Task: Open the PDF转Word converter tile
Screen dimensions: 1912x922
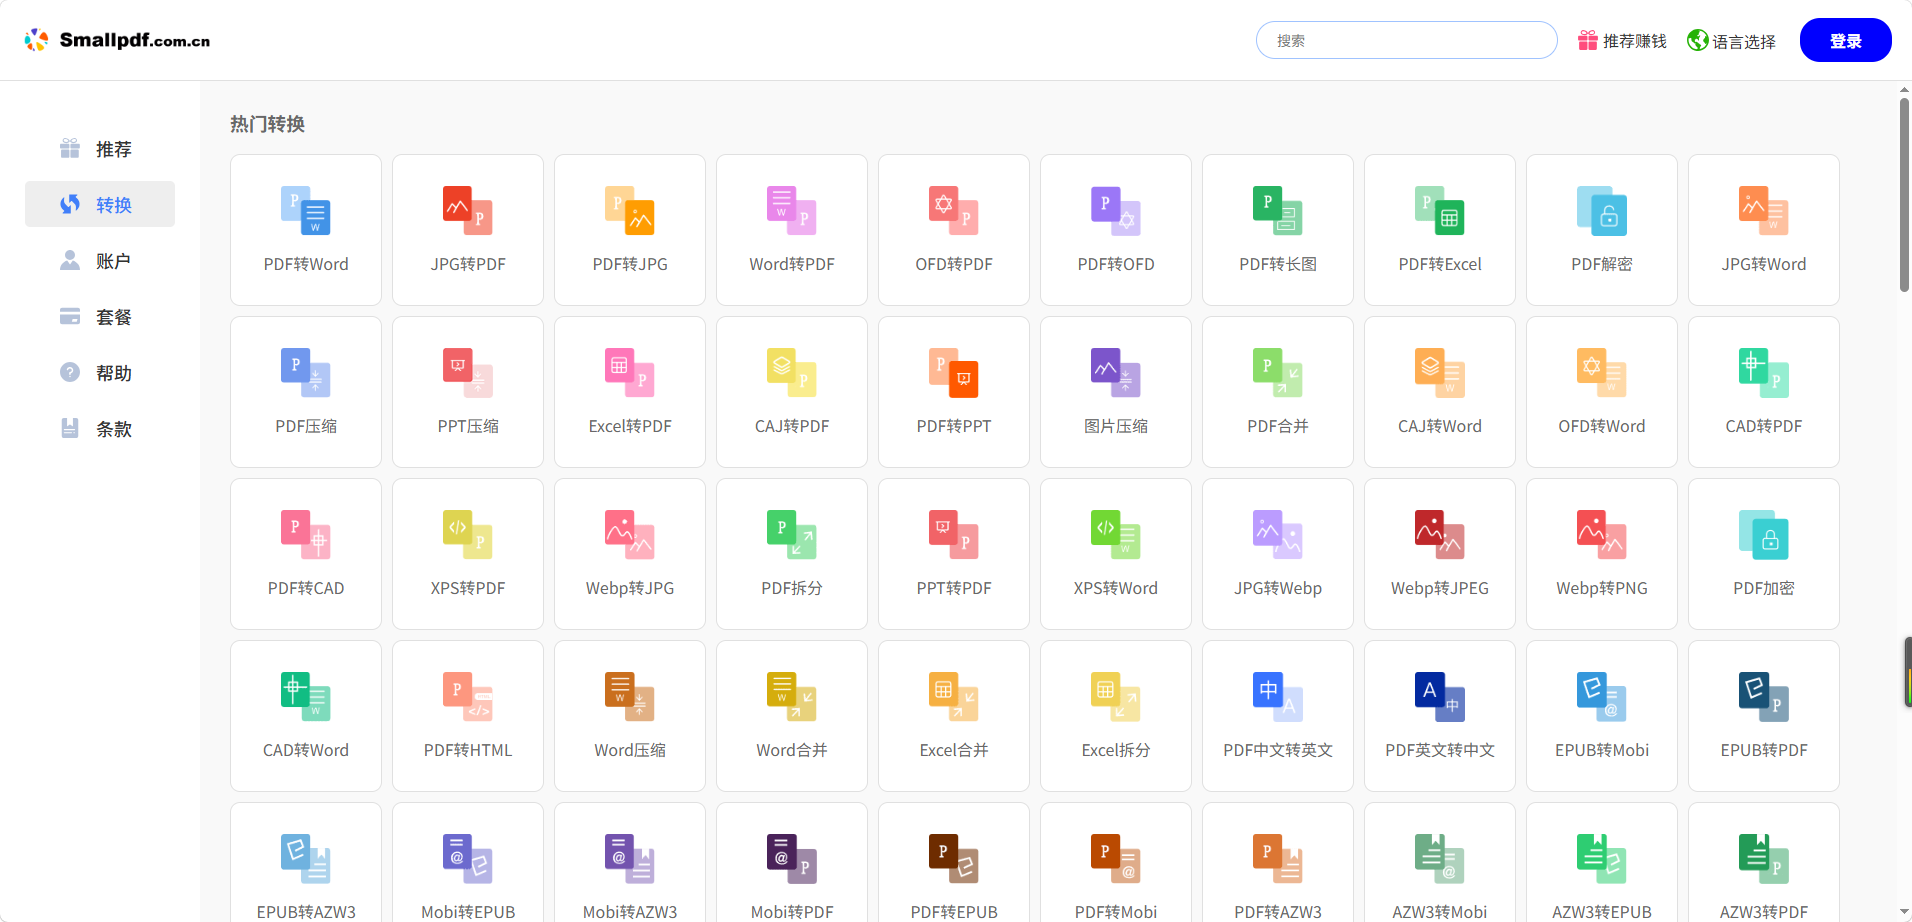Action: pos(306,230)
